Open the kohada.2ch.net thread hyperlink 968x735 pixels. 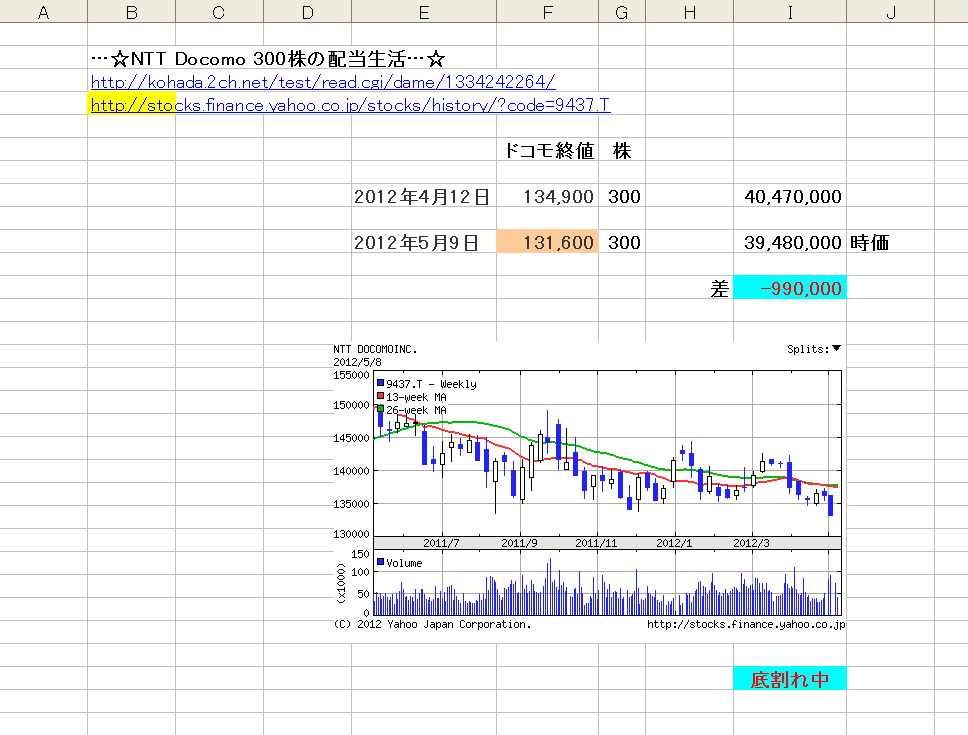pyautogui.click(x=323, y=81)
